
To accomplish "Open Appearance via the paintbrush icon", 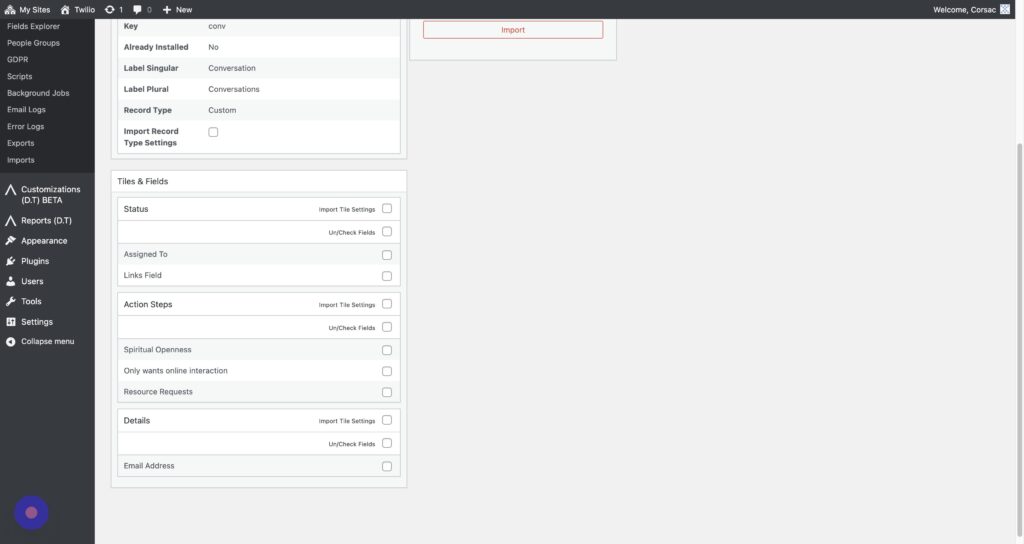I will click(x=11, y=241).
